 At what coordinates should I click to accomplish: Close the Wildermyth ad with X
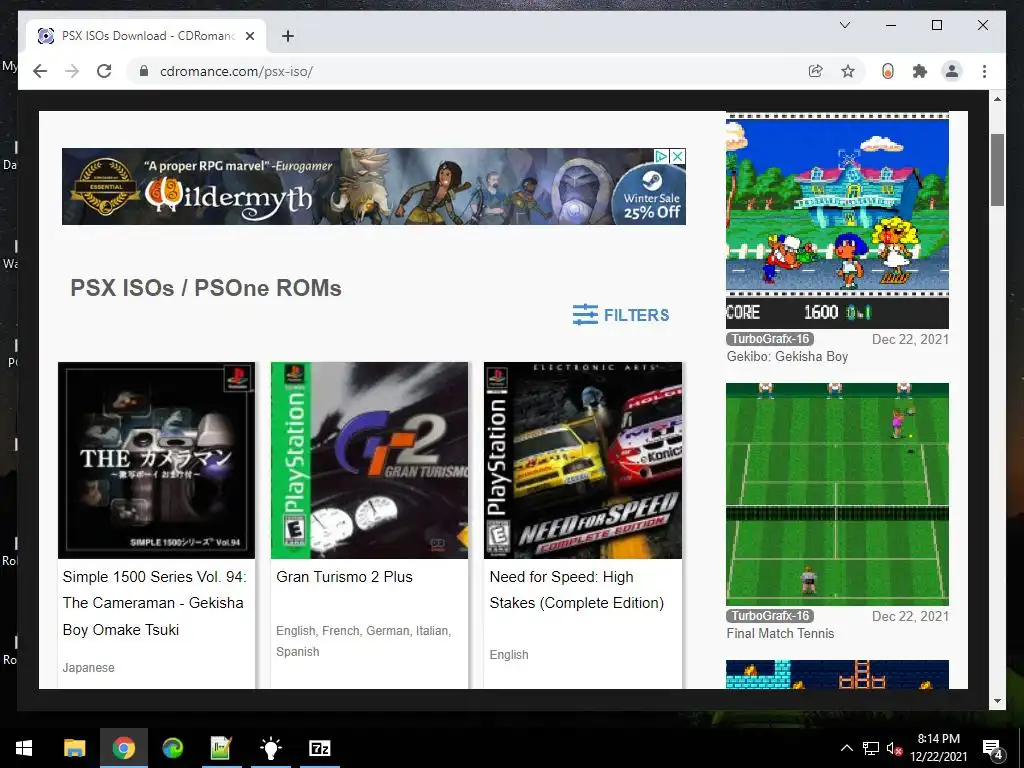(679, 156)
